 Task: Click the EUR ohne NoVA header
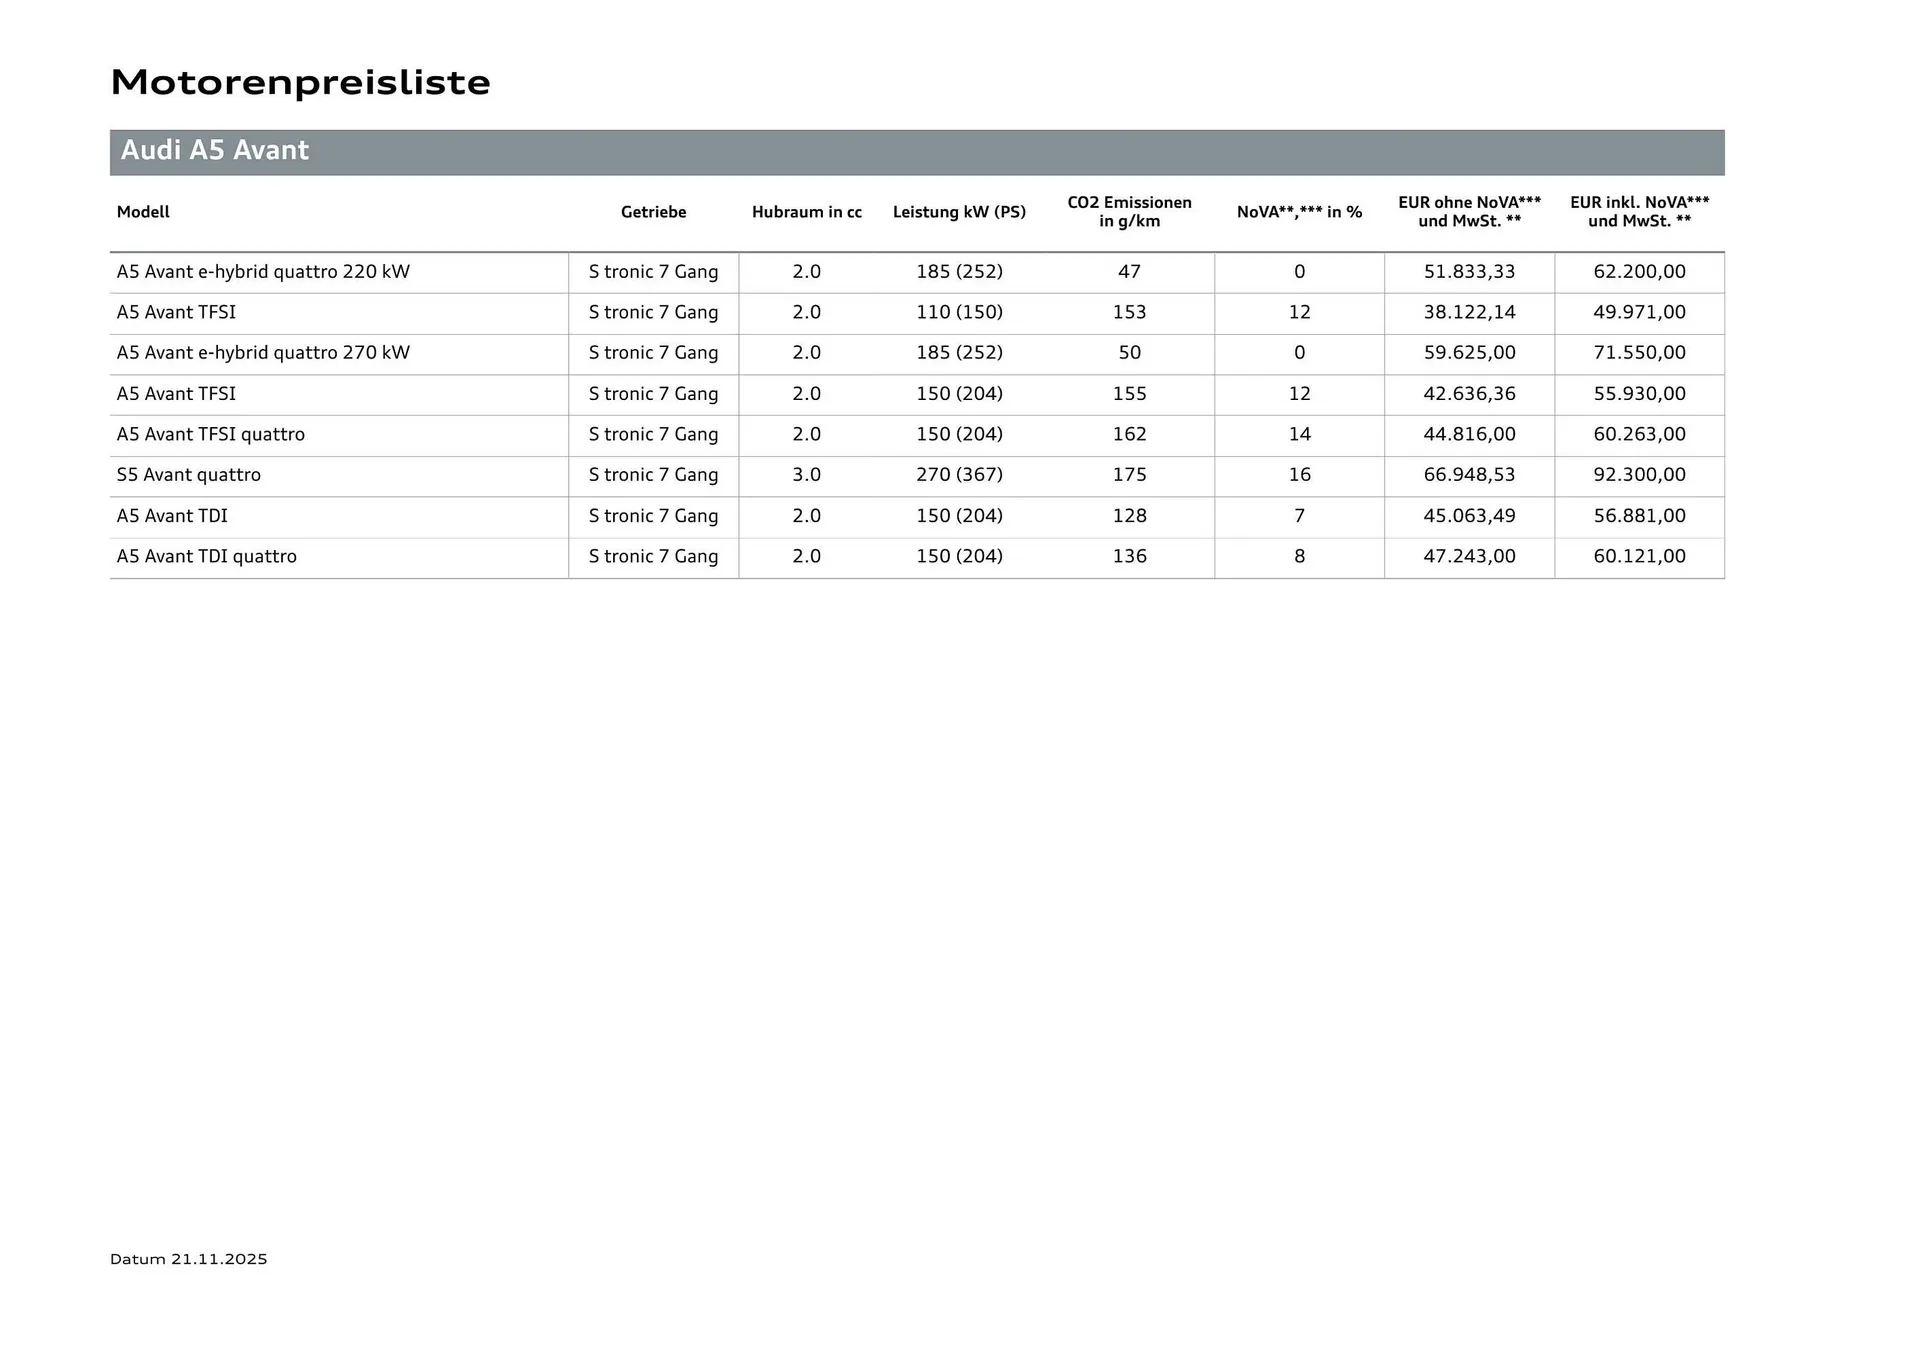tap(1469, 211)
